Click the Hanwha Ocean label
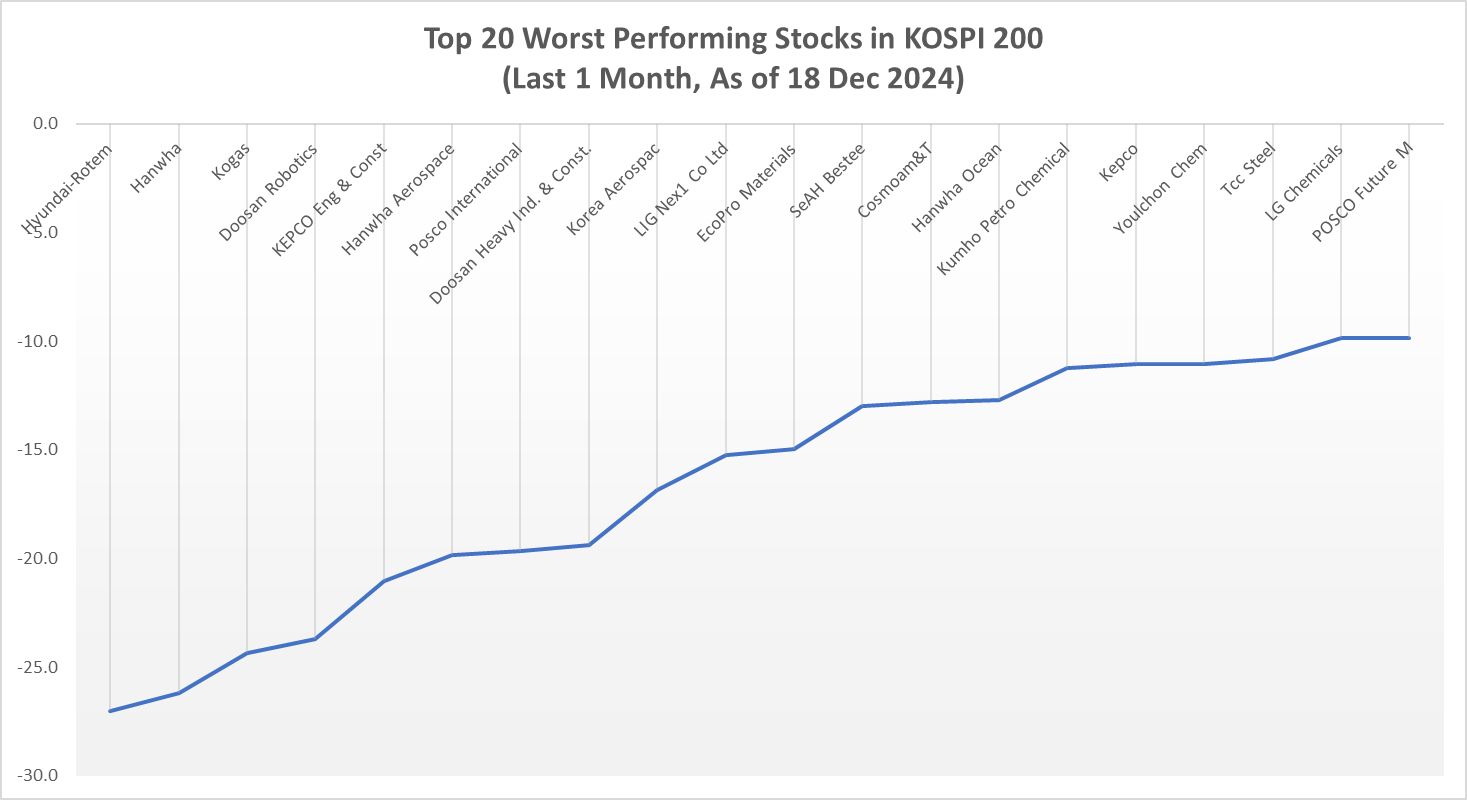This screenshot has width=1467, height=800. click(957, 187)
